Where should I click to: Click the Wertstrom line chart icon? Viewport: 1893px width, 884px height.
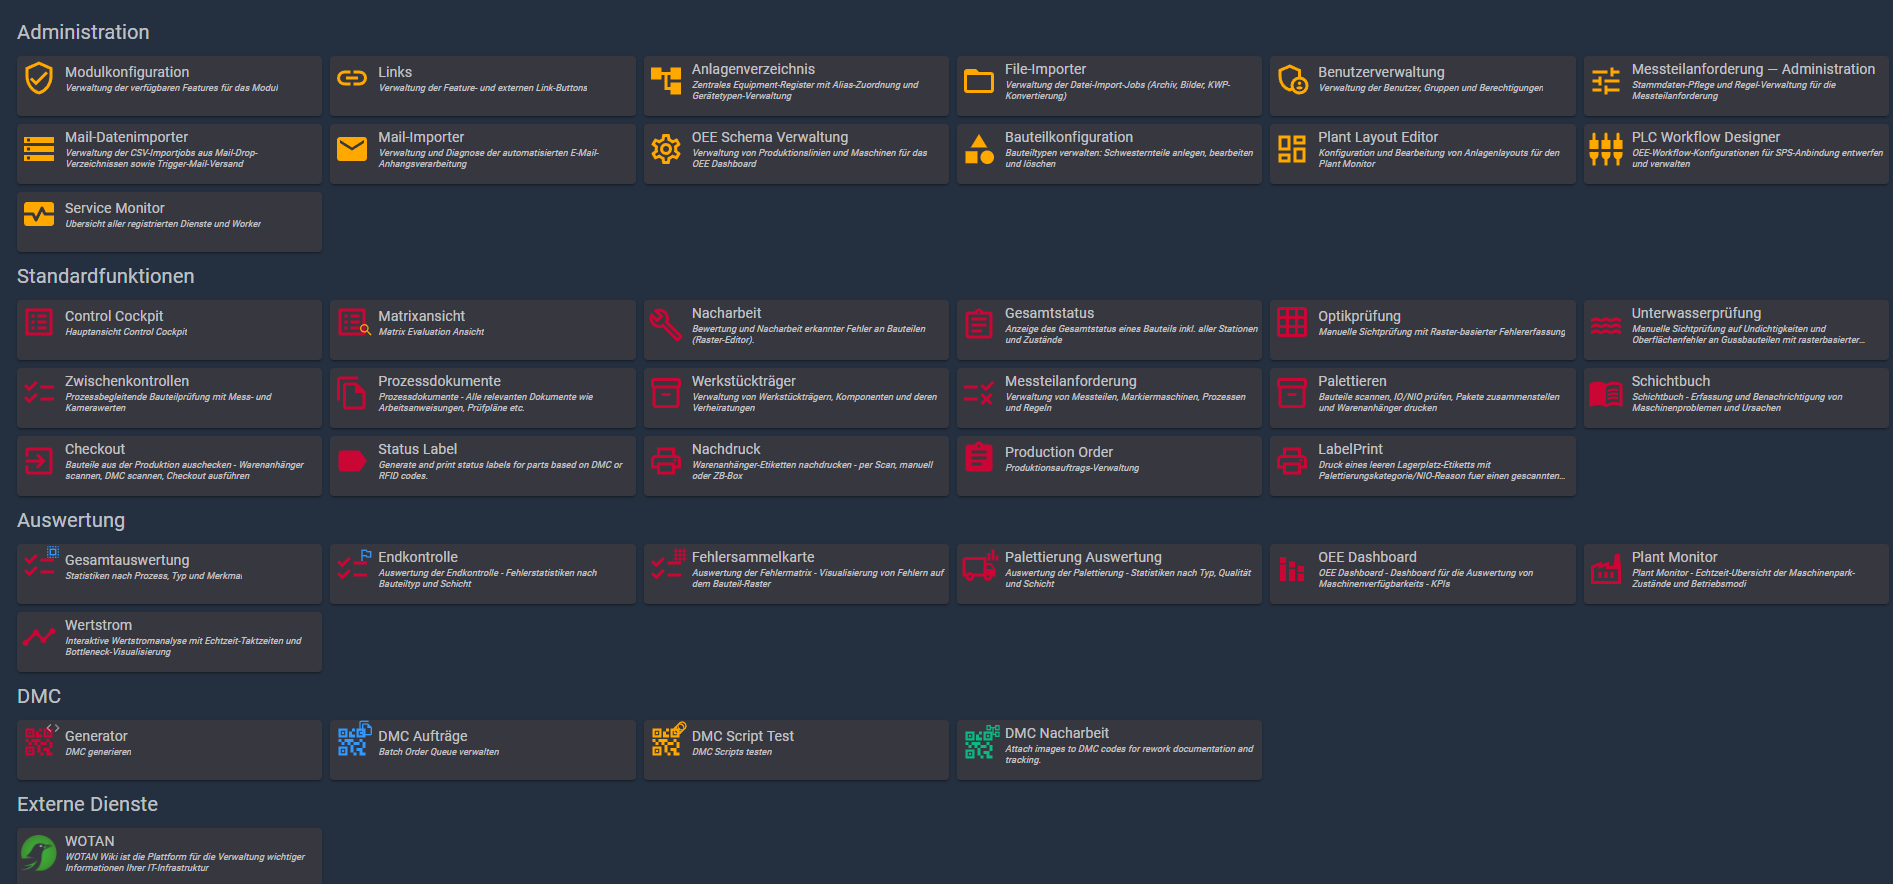click(39, 636)
